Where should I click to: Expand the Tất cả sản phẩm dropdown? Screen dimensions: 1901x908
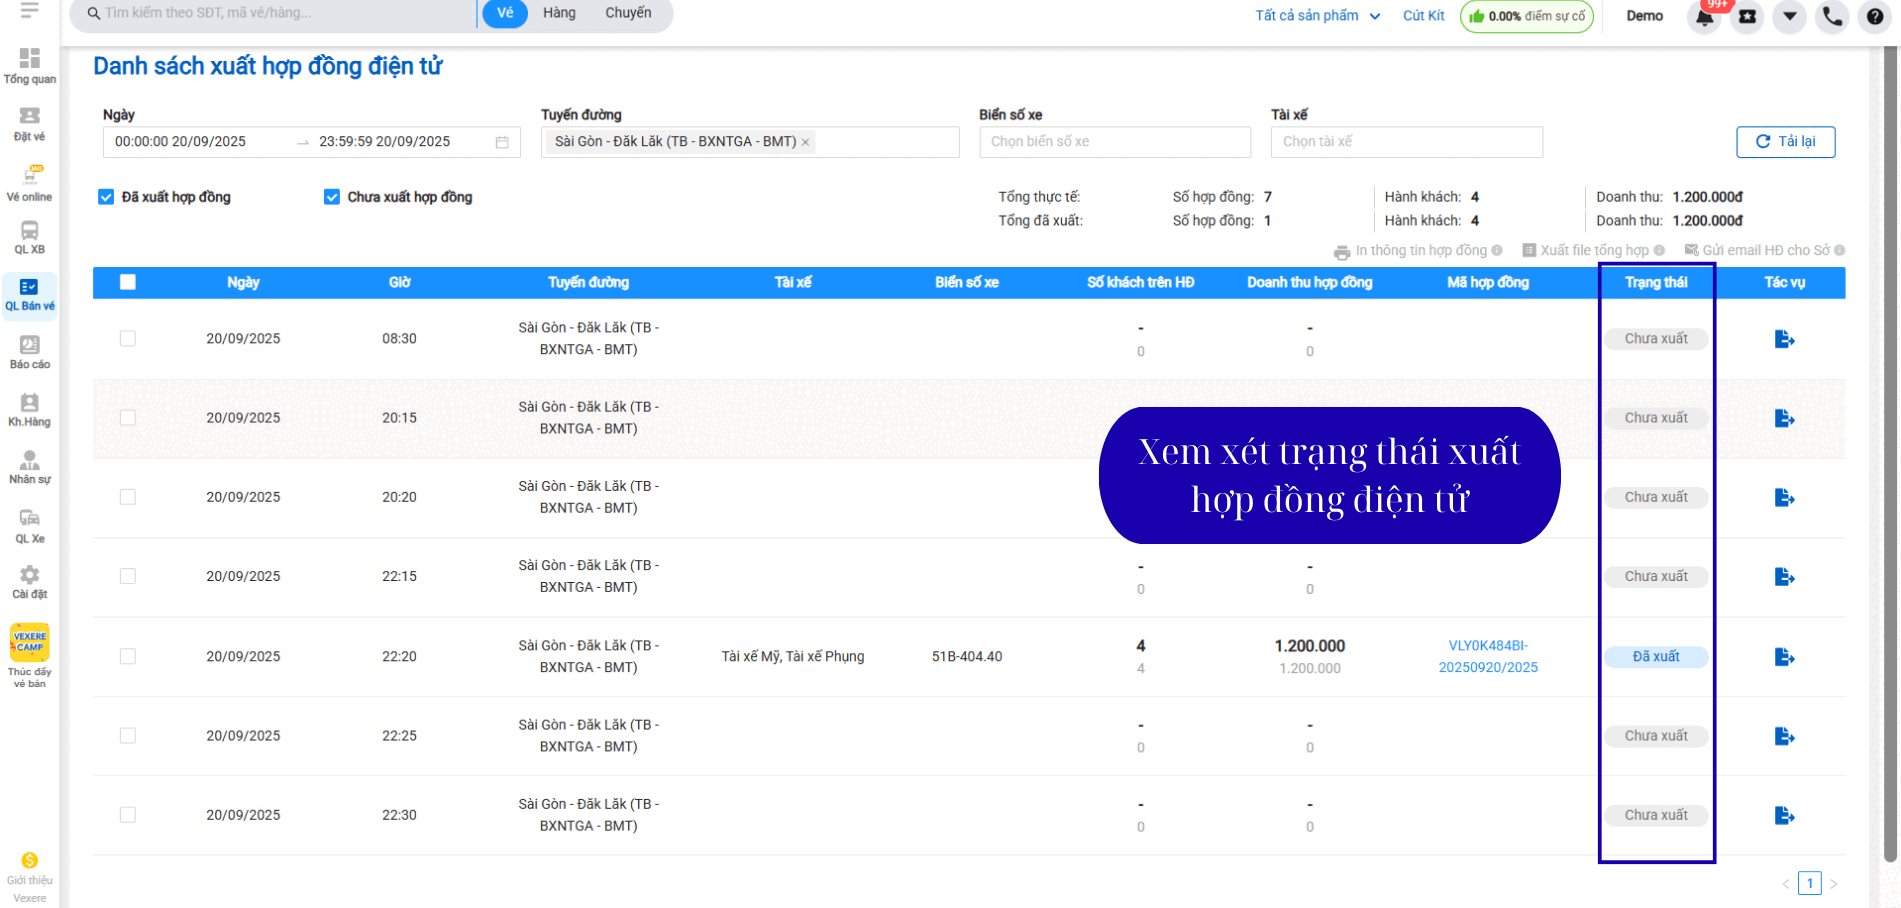tap(1317, 16)
